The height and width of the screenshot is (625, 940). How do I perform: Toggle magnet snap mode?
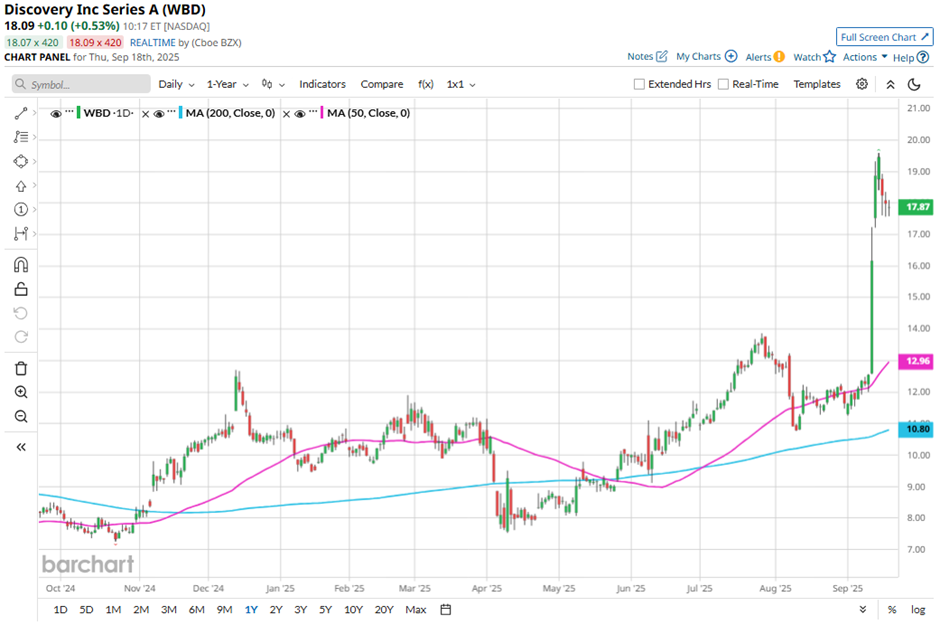click(21, 265)
